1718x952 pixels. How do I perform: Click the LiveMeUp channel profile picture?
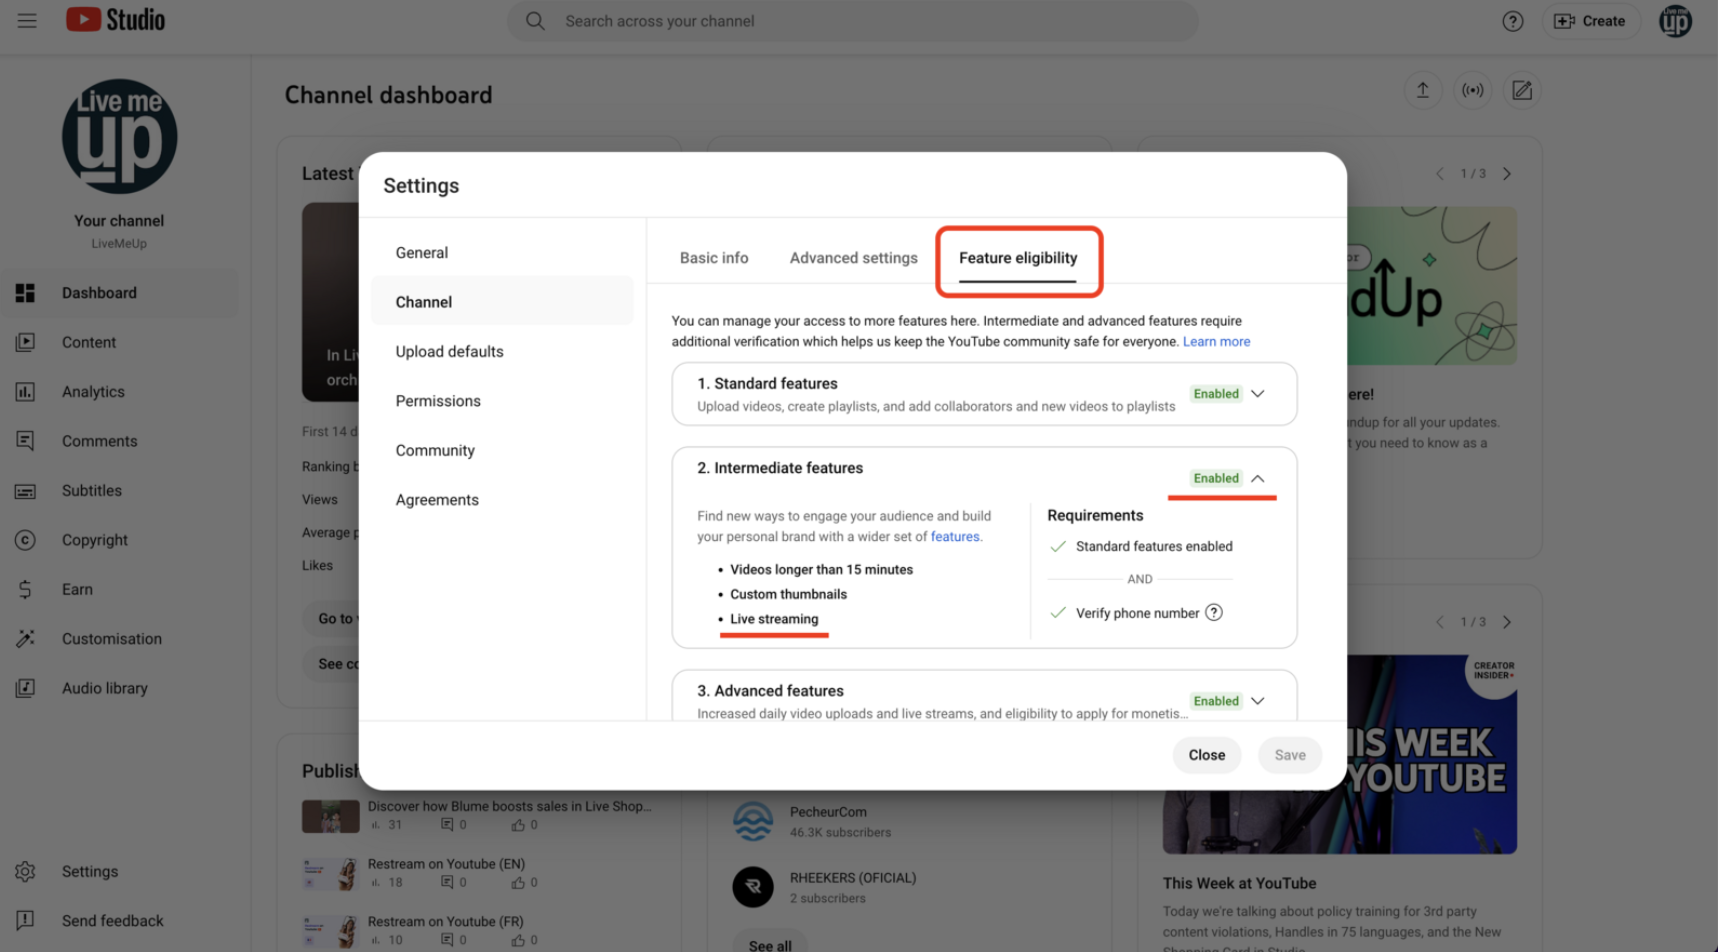(119, 136)
